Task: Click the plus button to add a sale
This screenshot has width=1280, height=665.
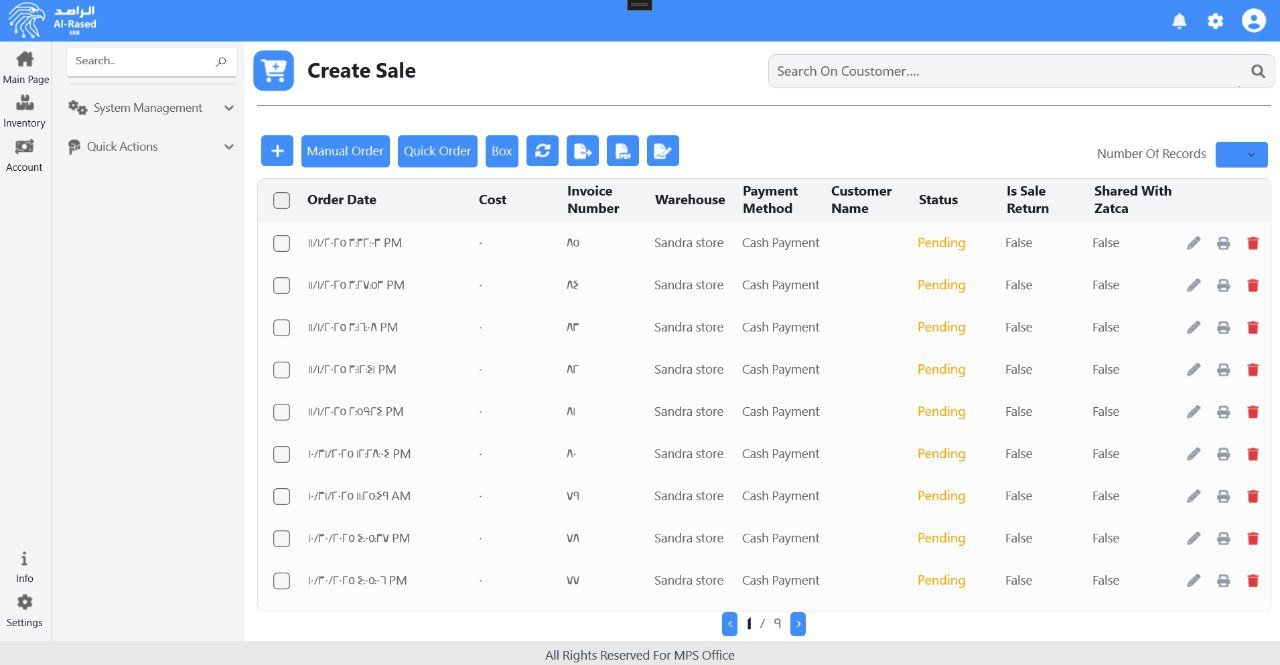Action: (277, 151)
